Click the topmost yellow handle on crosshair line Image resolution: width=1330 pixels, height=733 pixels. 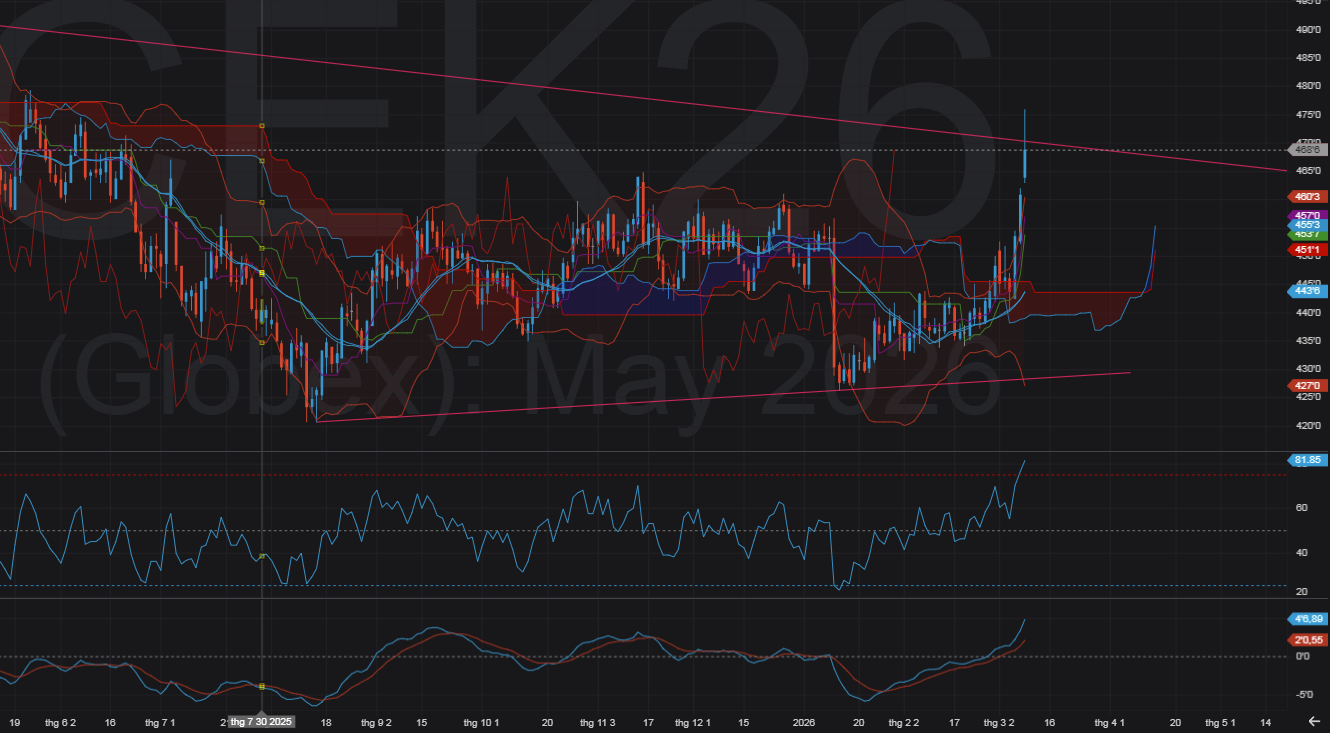(262, 125)
